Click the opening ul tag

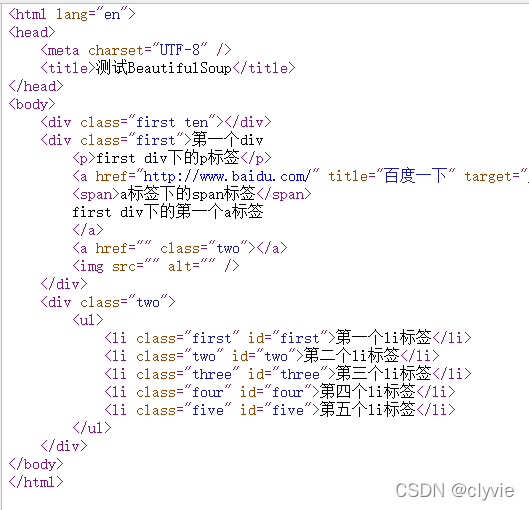pos(88,320)
